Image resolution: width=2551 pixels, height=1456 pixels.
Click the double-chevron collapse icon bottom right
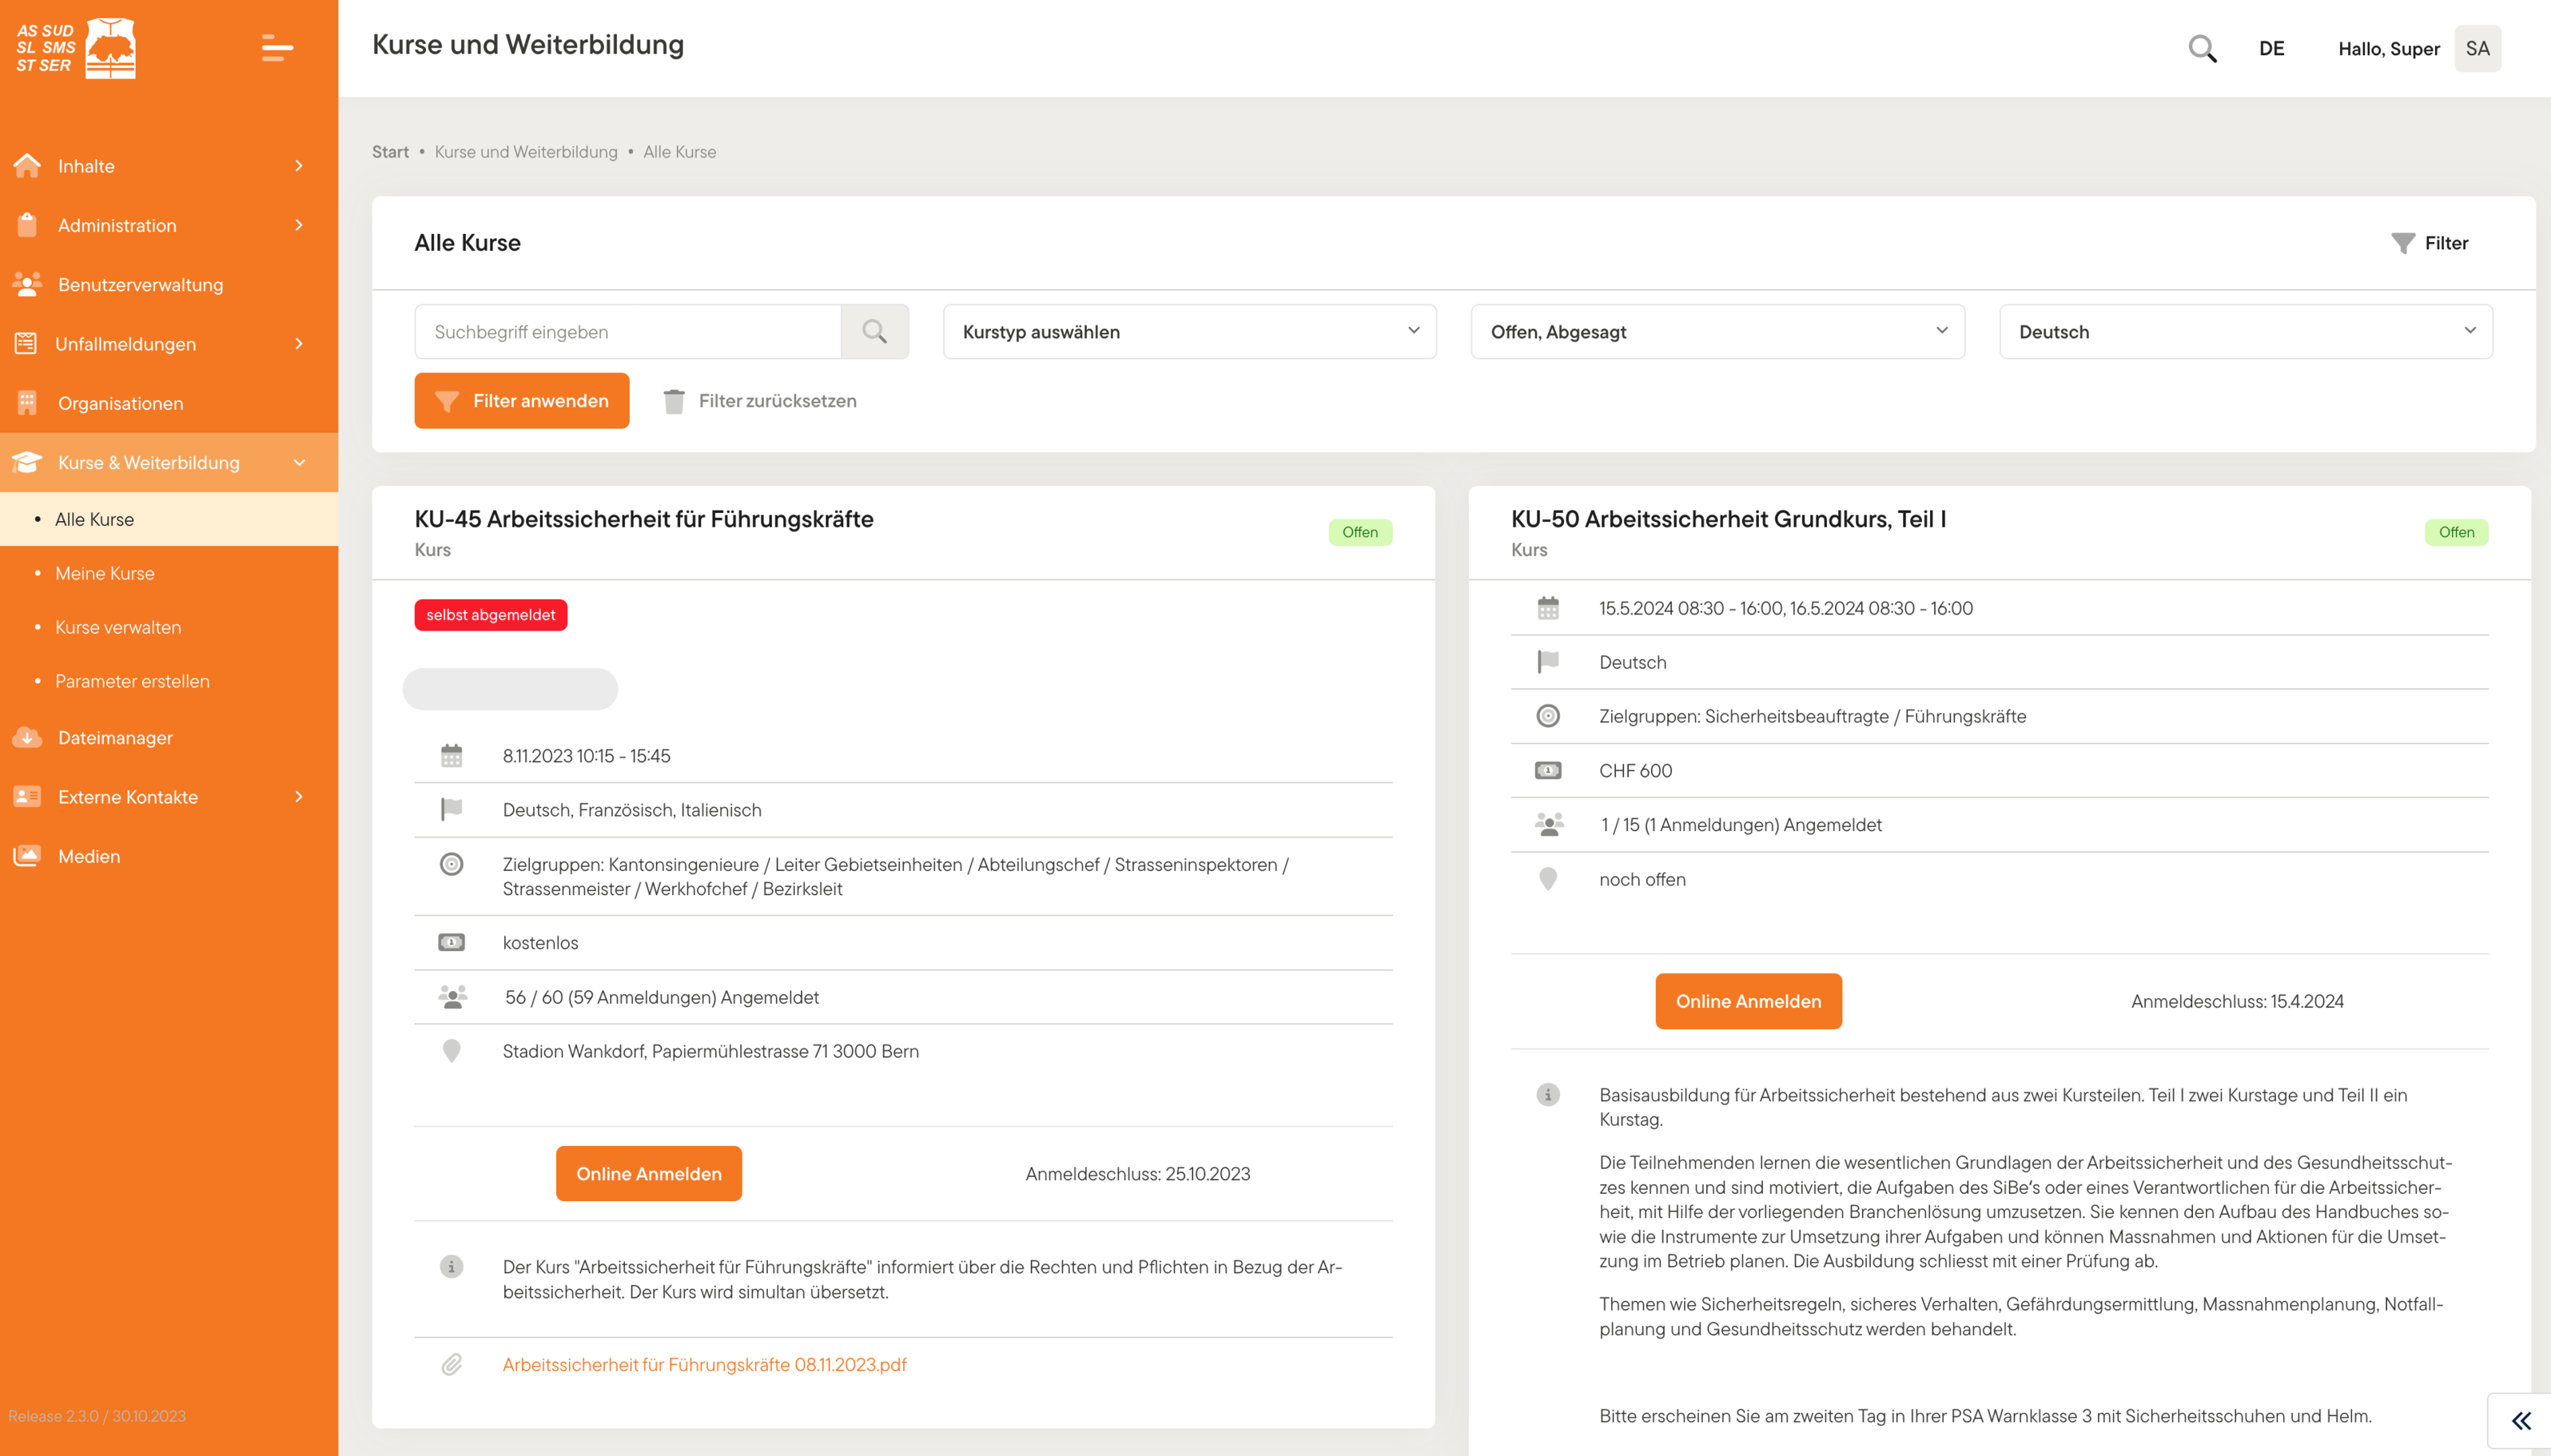coord(2521,1421)
